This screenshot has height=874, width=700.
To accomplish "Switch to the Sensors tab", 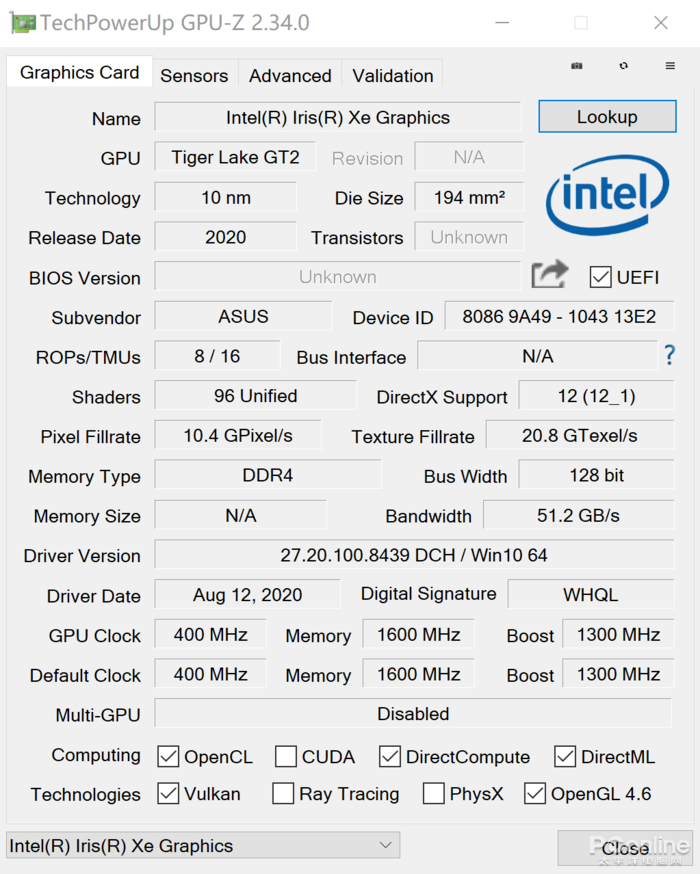I will 194,75.
